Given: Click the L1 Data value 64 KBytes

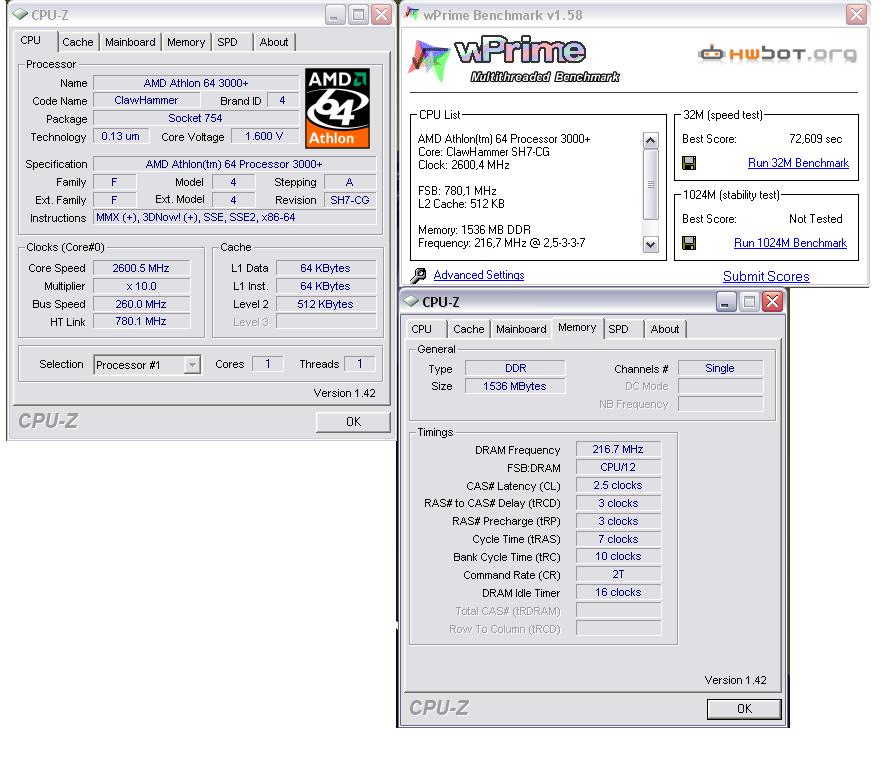Looking at the screenshot, I should (326, 268).
